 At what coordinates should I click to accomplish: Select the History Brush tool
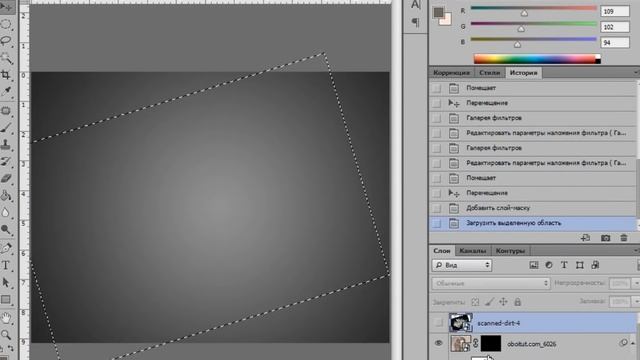pyautogui.click(x=6, y=162)
